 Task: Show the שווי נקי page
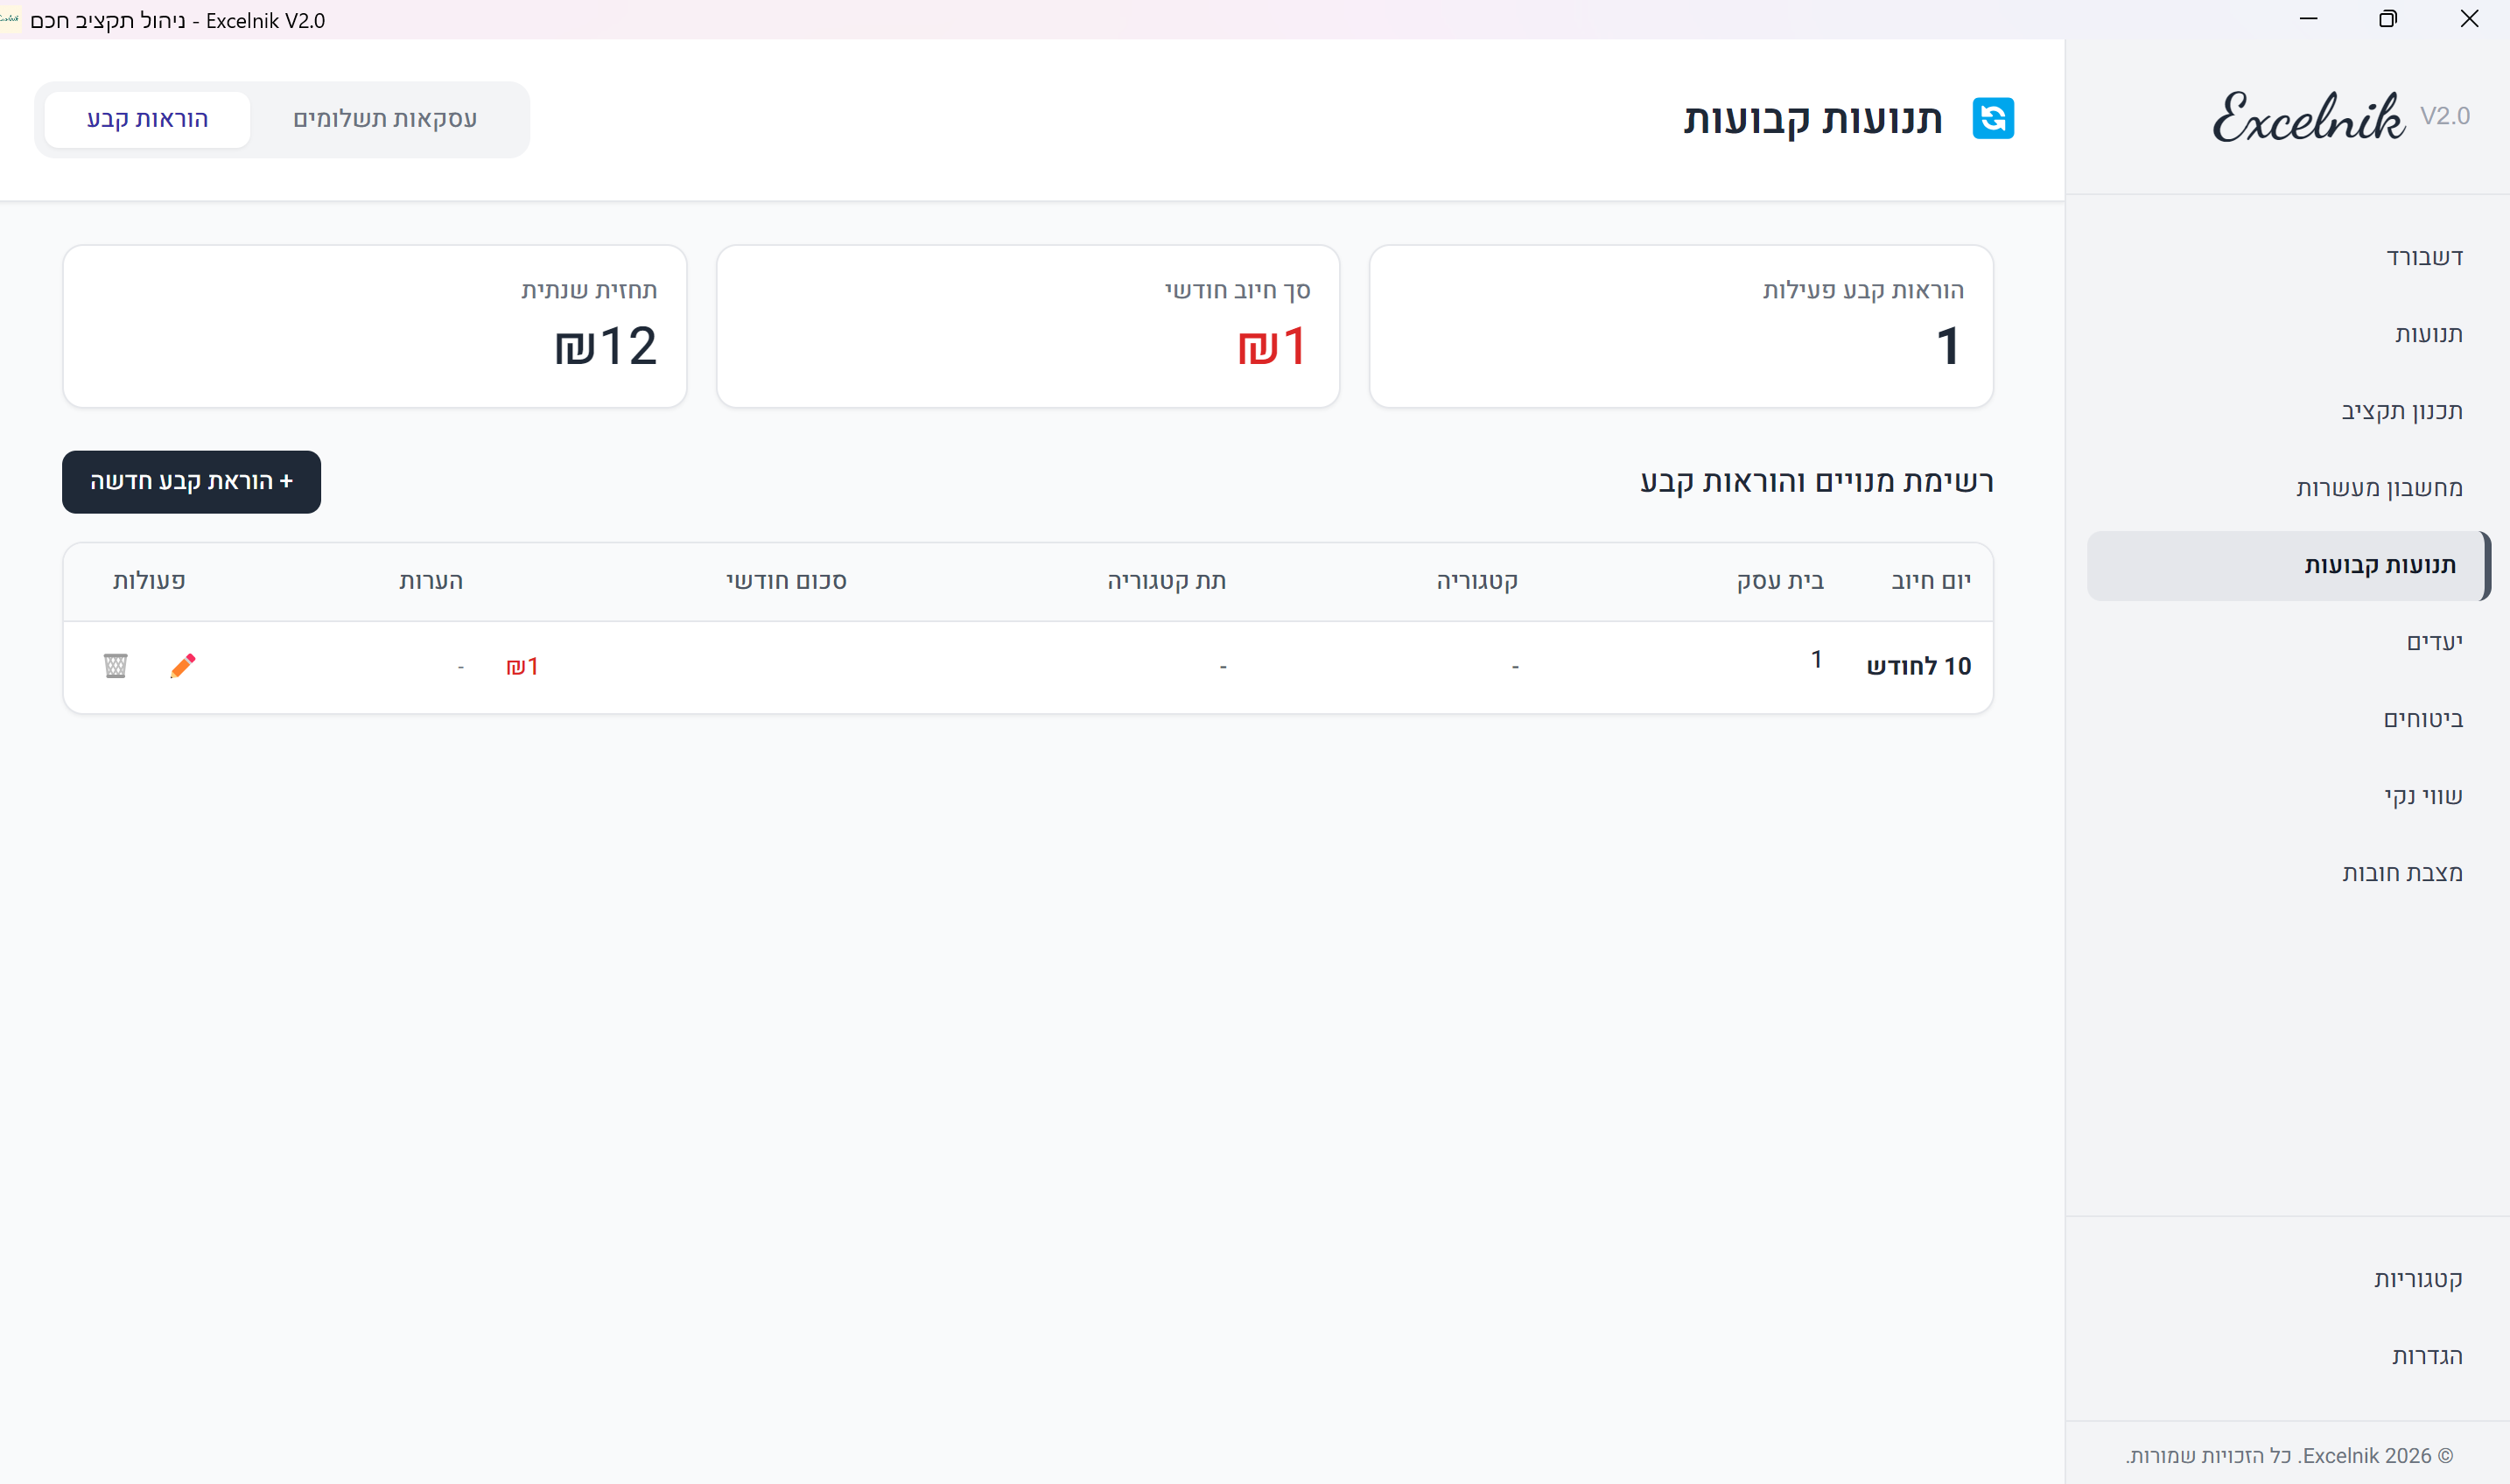(2422, 797)
